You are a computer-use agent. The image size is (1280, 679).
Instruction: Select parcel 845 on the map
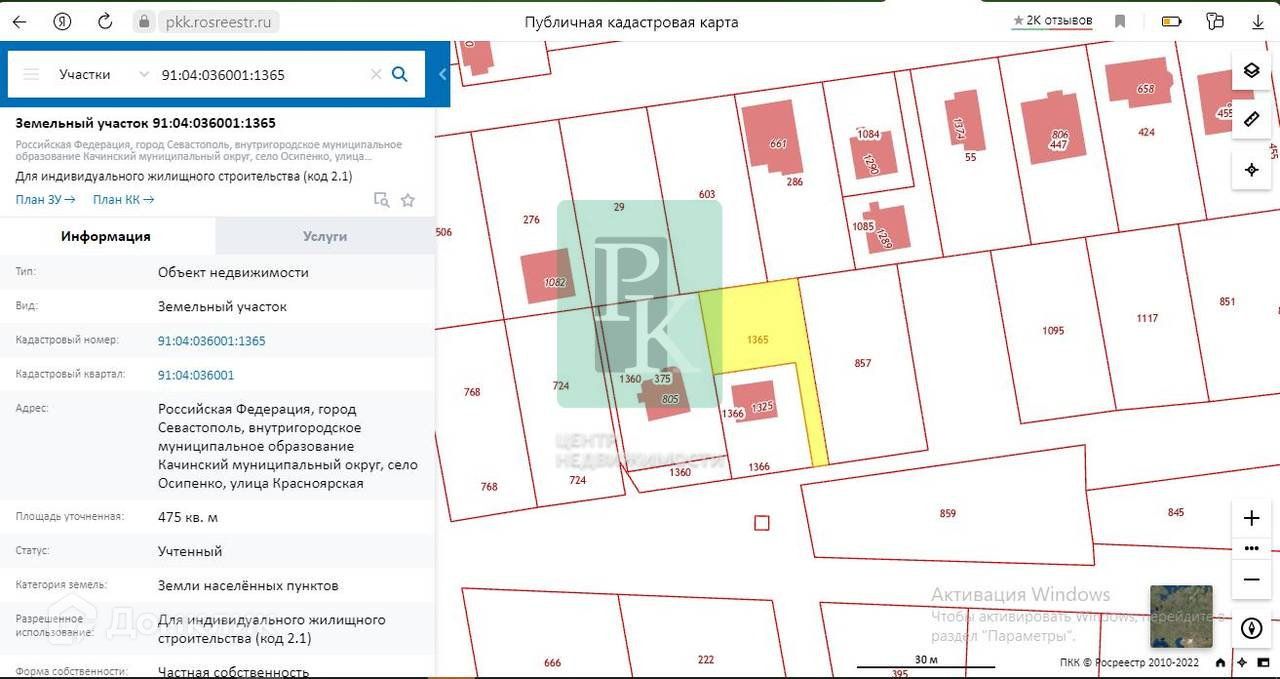pos(1176,512)
